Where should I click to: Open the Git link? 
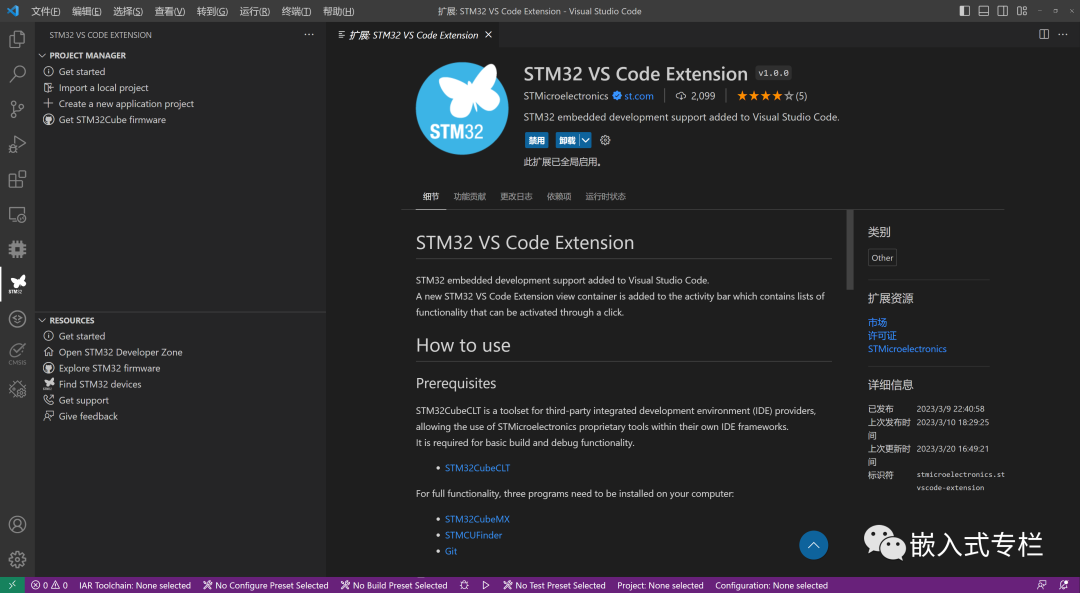[450, 551]
